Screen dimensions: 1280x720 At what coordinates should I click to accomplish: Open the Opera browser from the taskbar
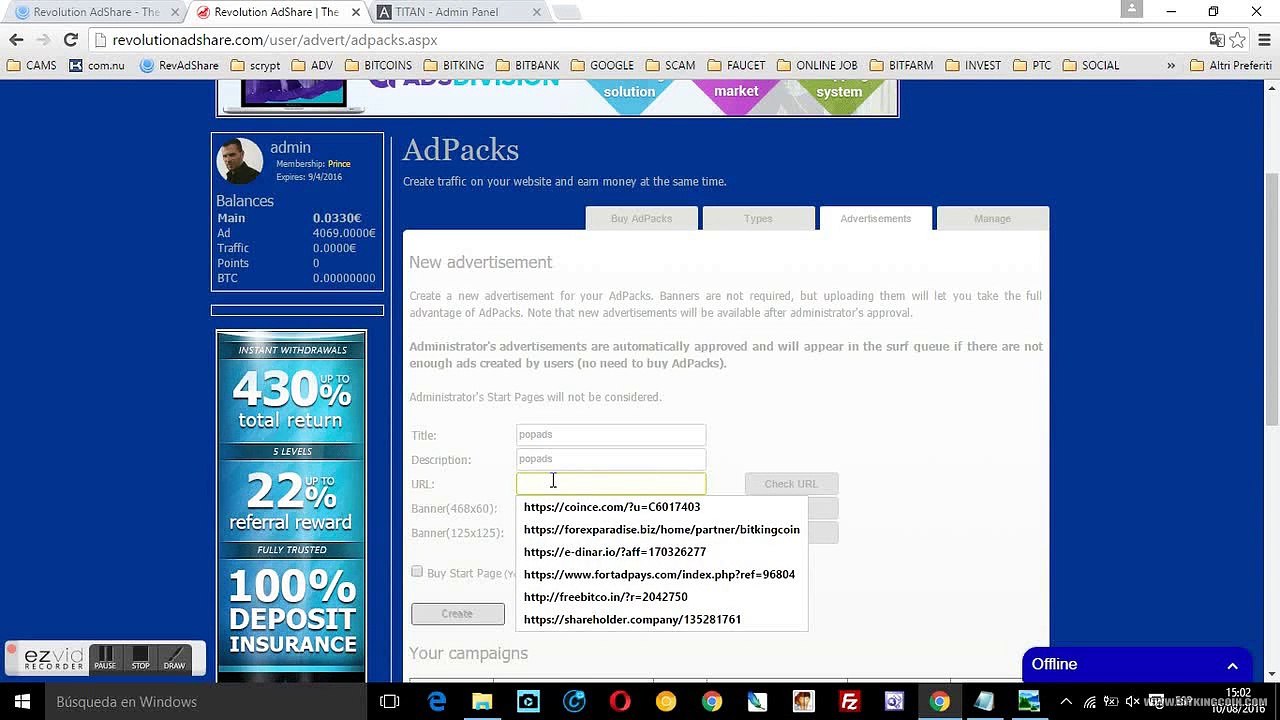pyautogui.click(x=620, y=701)
